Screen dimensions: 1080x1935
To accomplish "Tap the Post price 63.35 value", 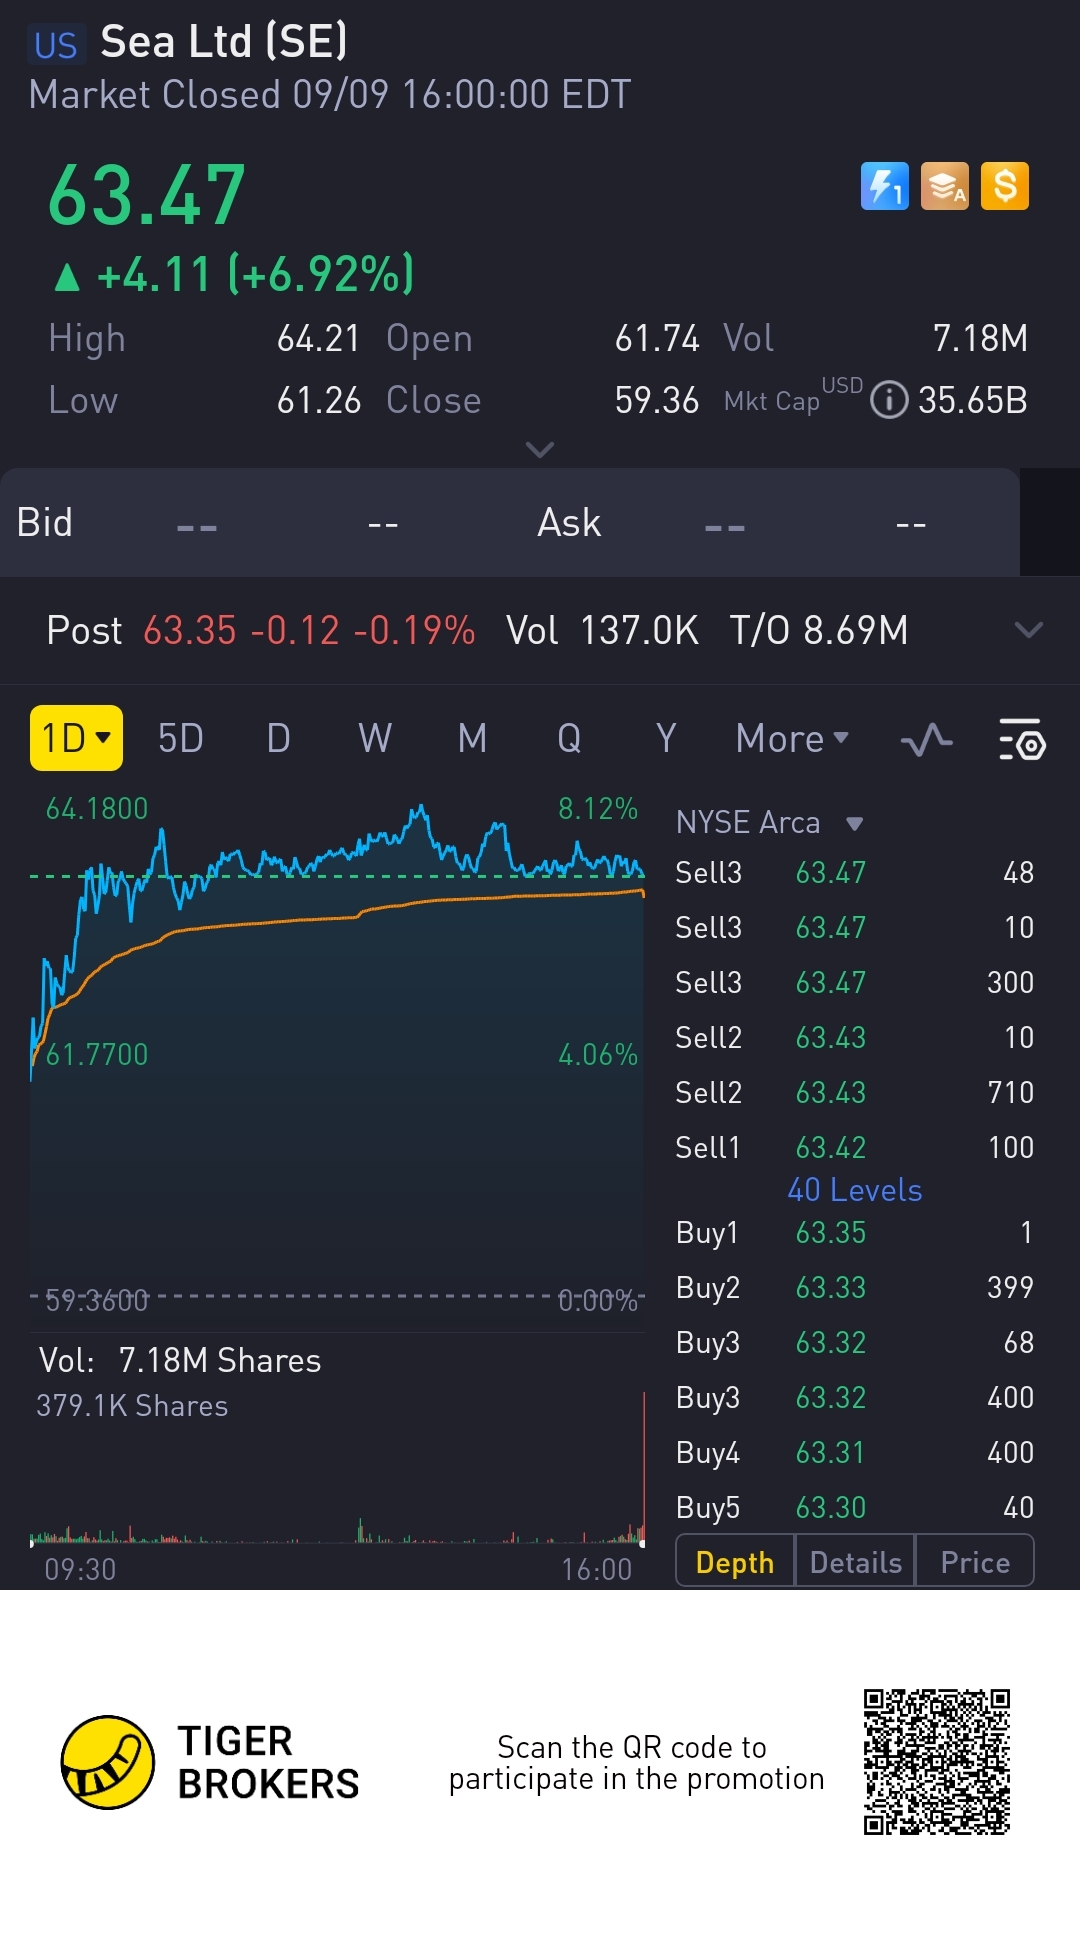I will click(190, 631).
